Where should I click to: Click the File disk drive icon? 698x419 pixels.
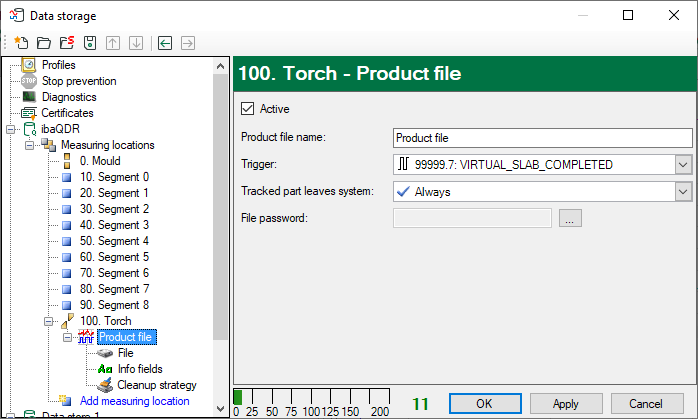[x=105, y=354]
